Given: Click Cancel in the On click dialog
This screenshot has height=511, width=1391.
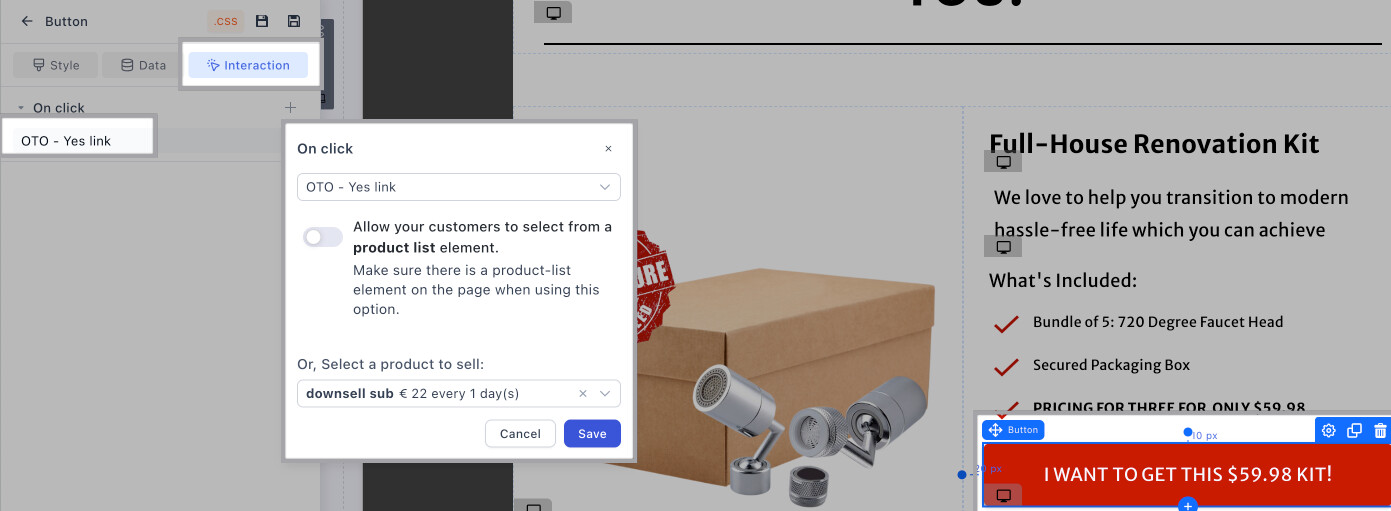Looking at the screenshot, I should [520, 433].
